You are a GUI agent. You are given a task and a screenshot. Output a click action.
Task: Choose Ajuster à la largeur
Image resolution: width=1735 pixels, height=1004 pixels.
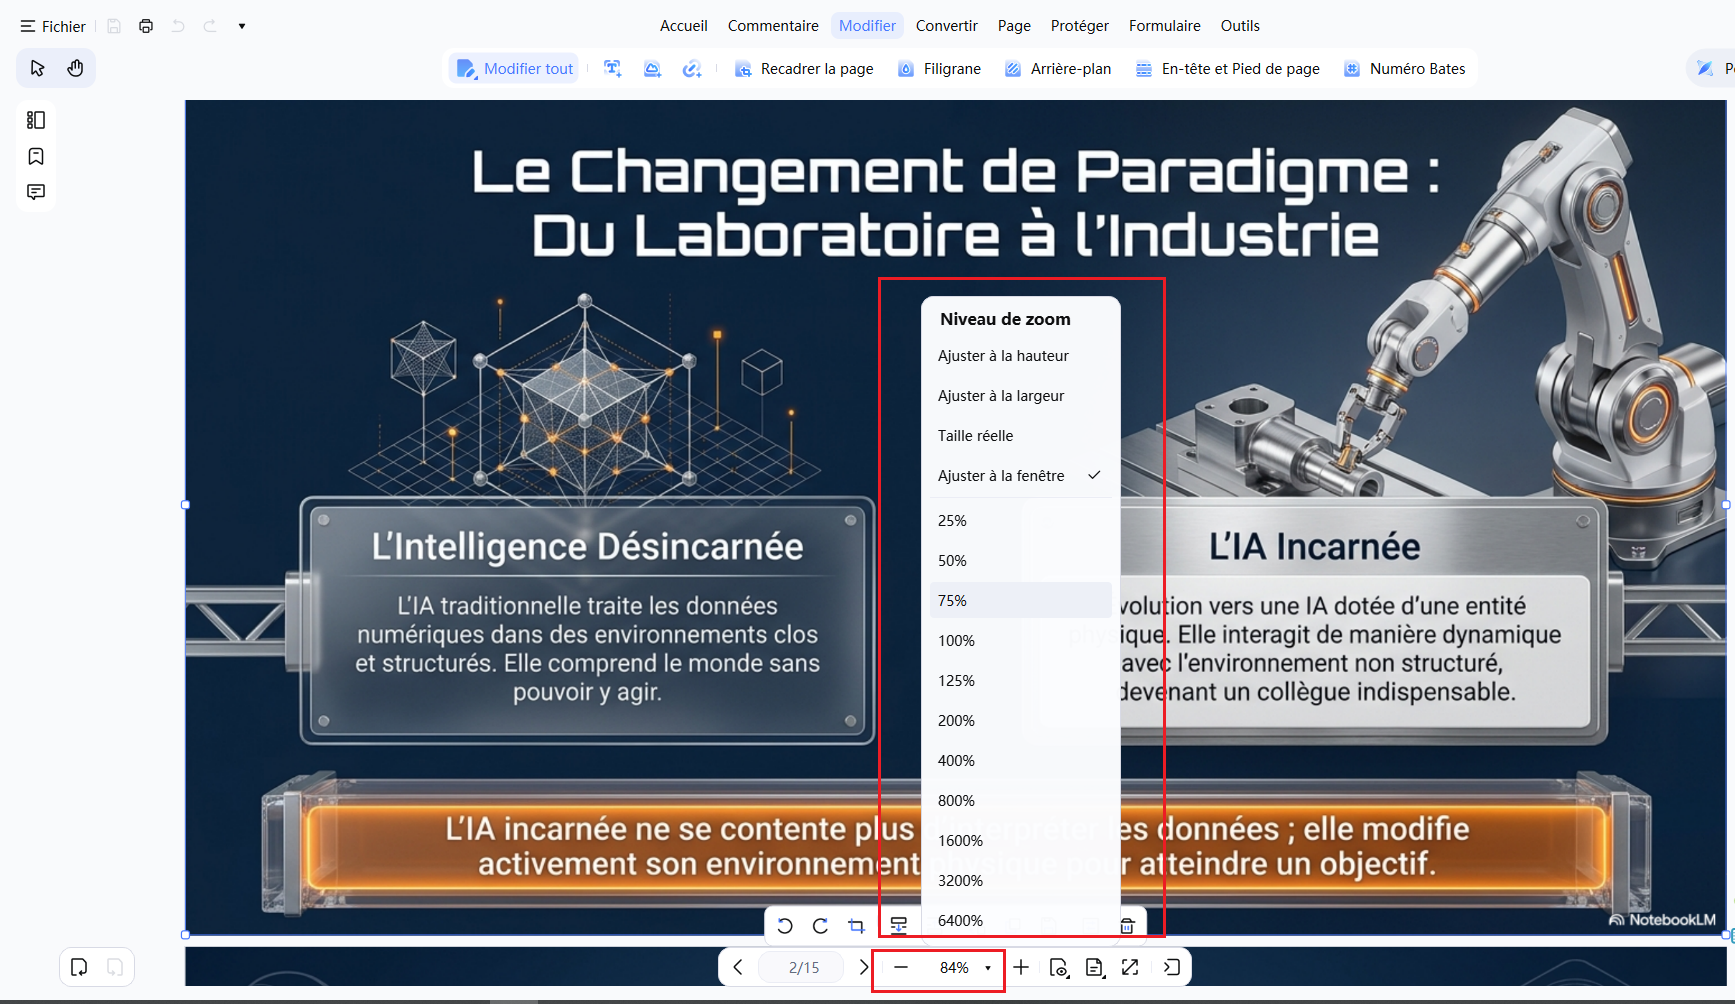[1020, 396]
